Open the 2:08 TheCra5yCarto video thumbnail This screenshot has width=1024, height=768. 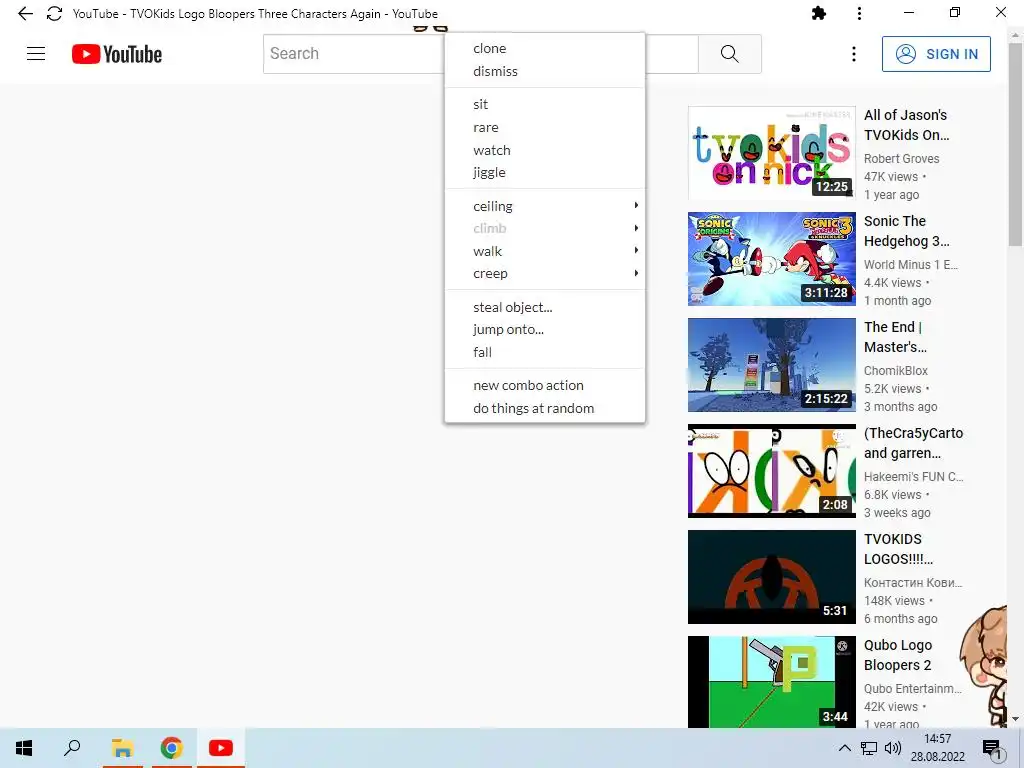pyautogui.click(x=771, y=471)
